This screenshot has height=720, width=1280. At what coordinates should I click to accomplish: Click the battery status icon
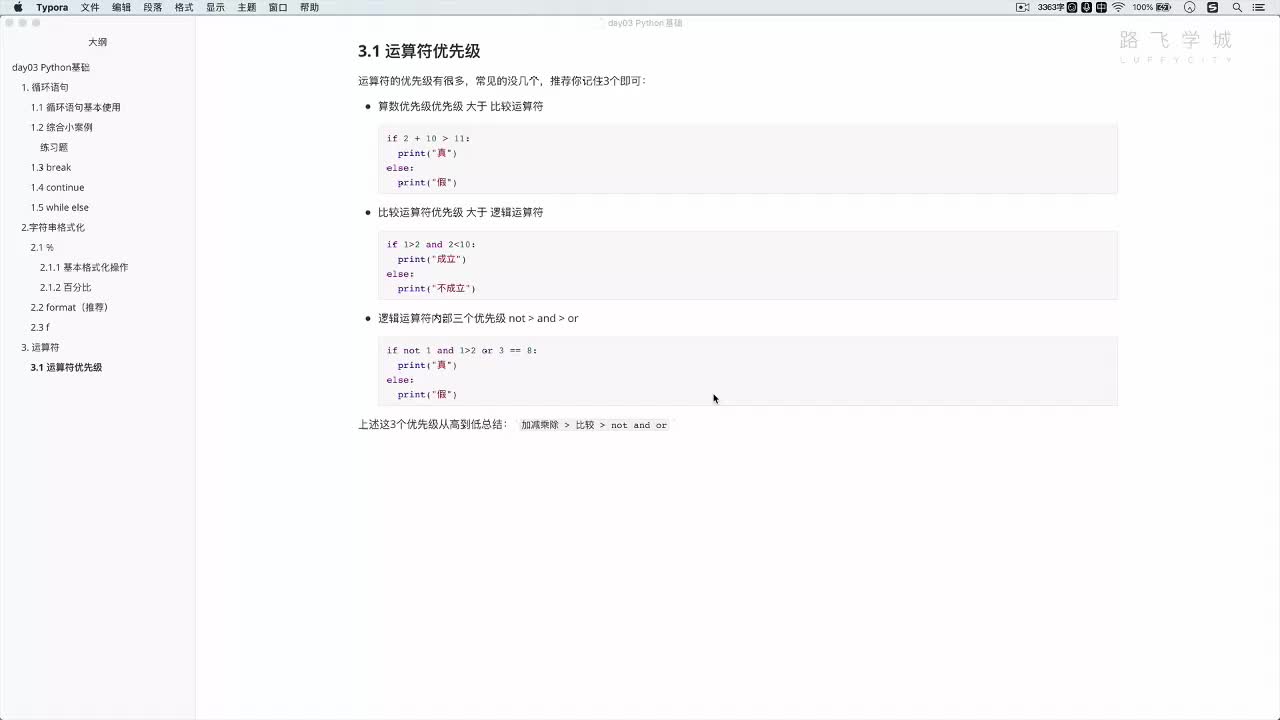(1164, 7)
